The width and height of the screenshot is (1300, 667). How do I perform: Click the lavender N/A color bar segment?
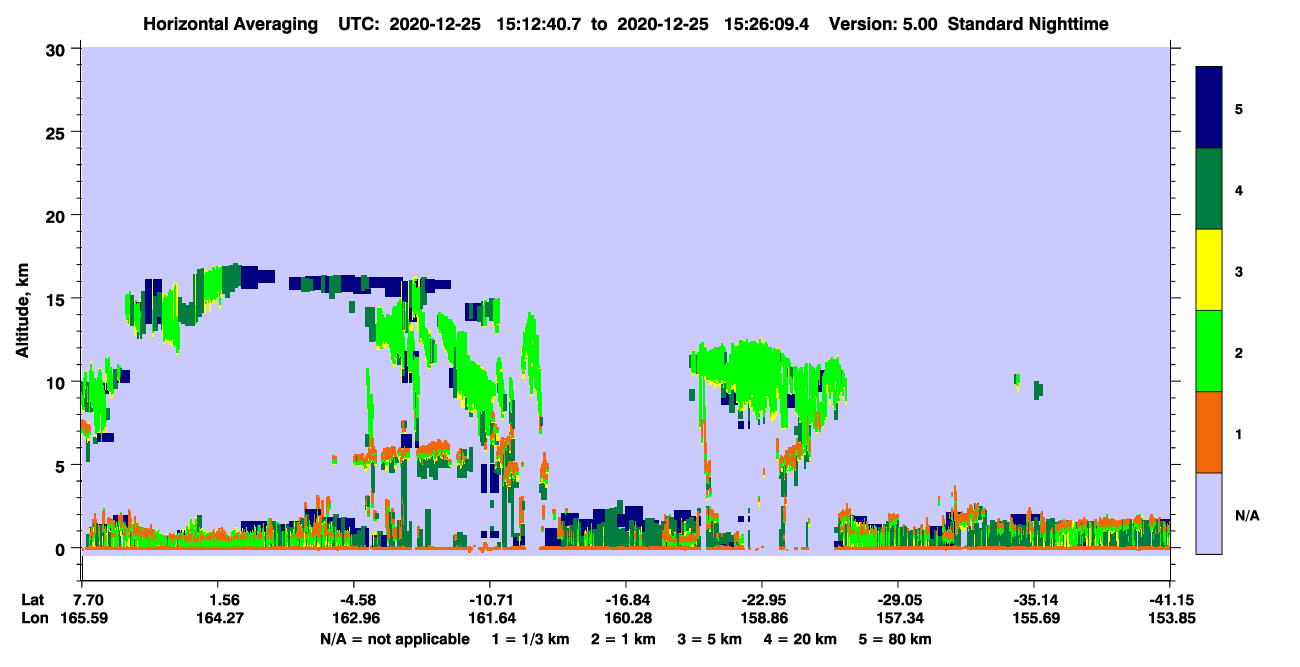[x=1209, y=513]
